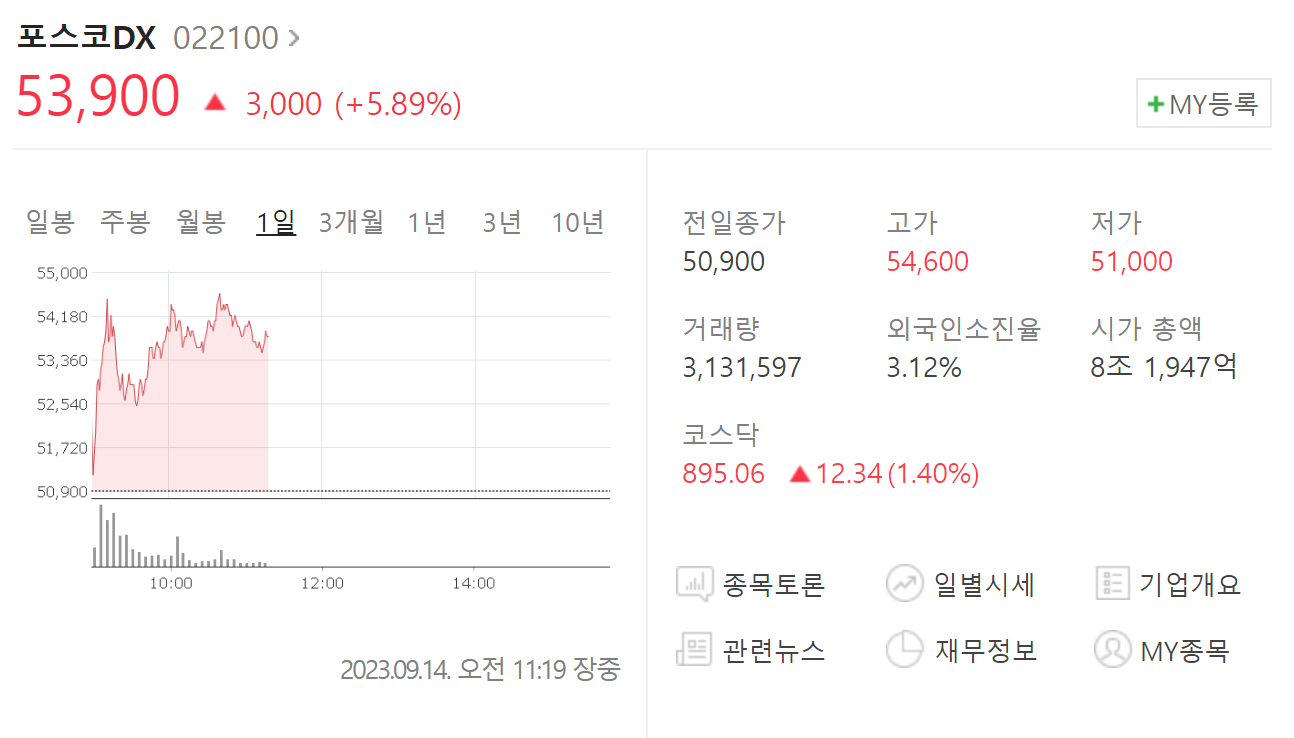Viewport: 1294px width, 738px height.
Task: Click the plus icon on MY등록 button
Action: [x=1156, y=102]
